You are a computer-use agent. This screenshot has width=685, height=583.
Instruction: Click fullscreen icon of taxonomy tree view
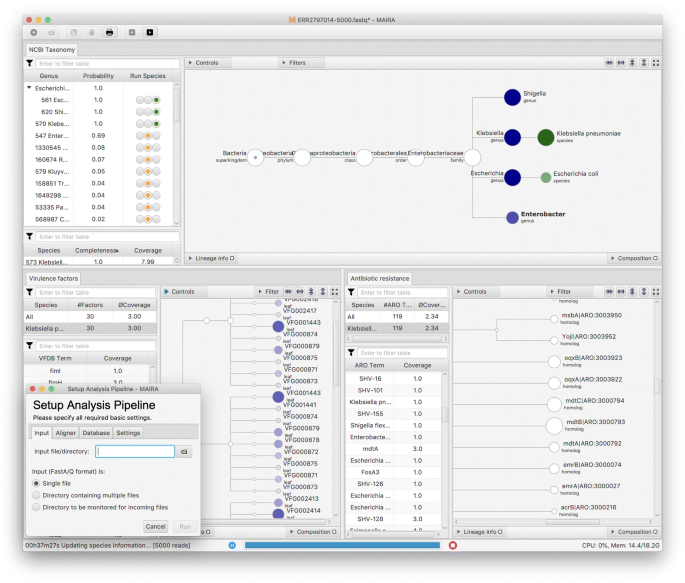(656, 63)
